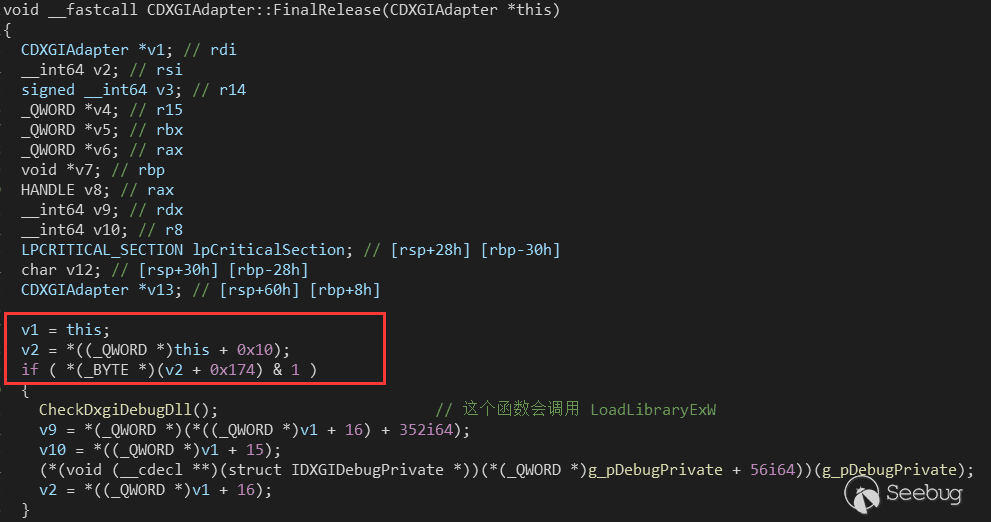Click the LoadLibraryExW comment text
This screenshot has width=991, height=522.
click(653, 410)
